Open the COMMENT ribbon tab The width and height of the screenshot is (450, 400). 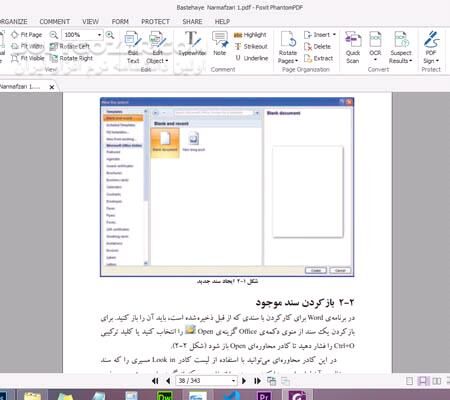(x=55, y=22)
